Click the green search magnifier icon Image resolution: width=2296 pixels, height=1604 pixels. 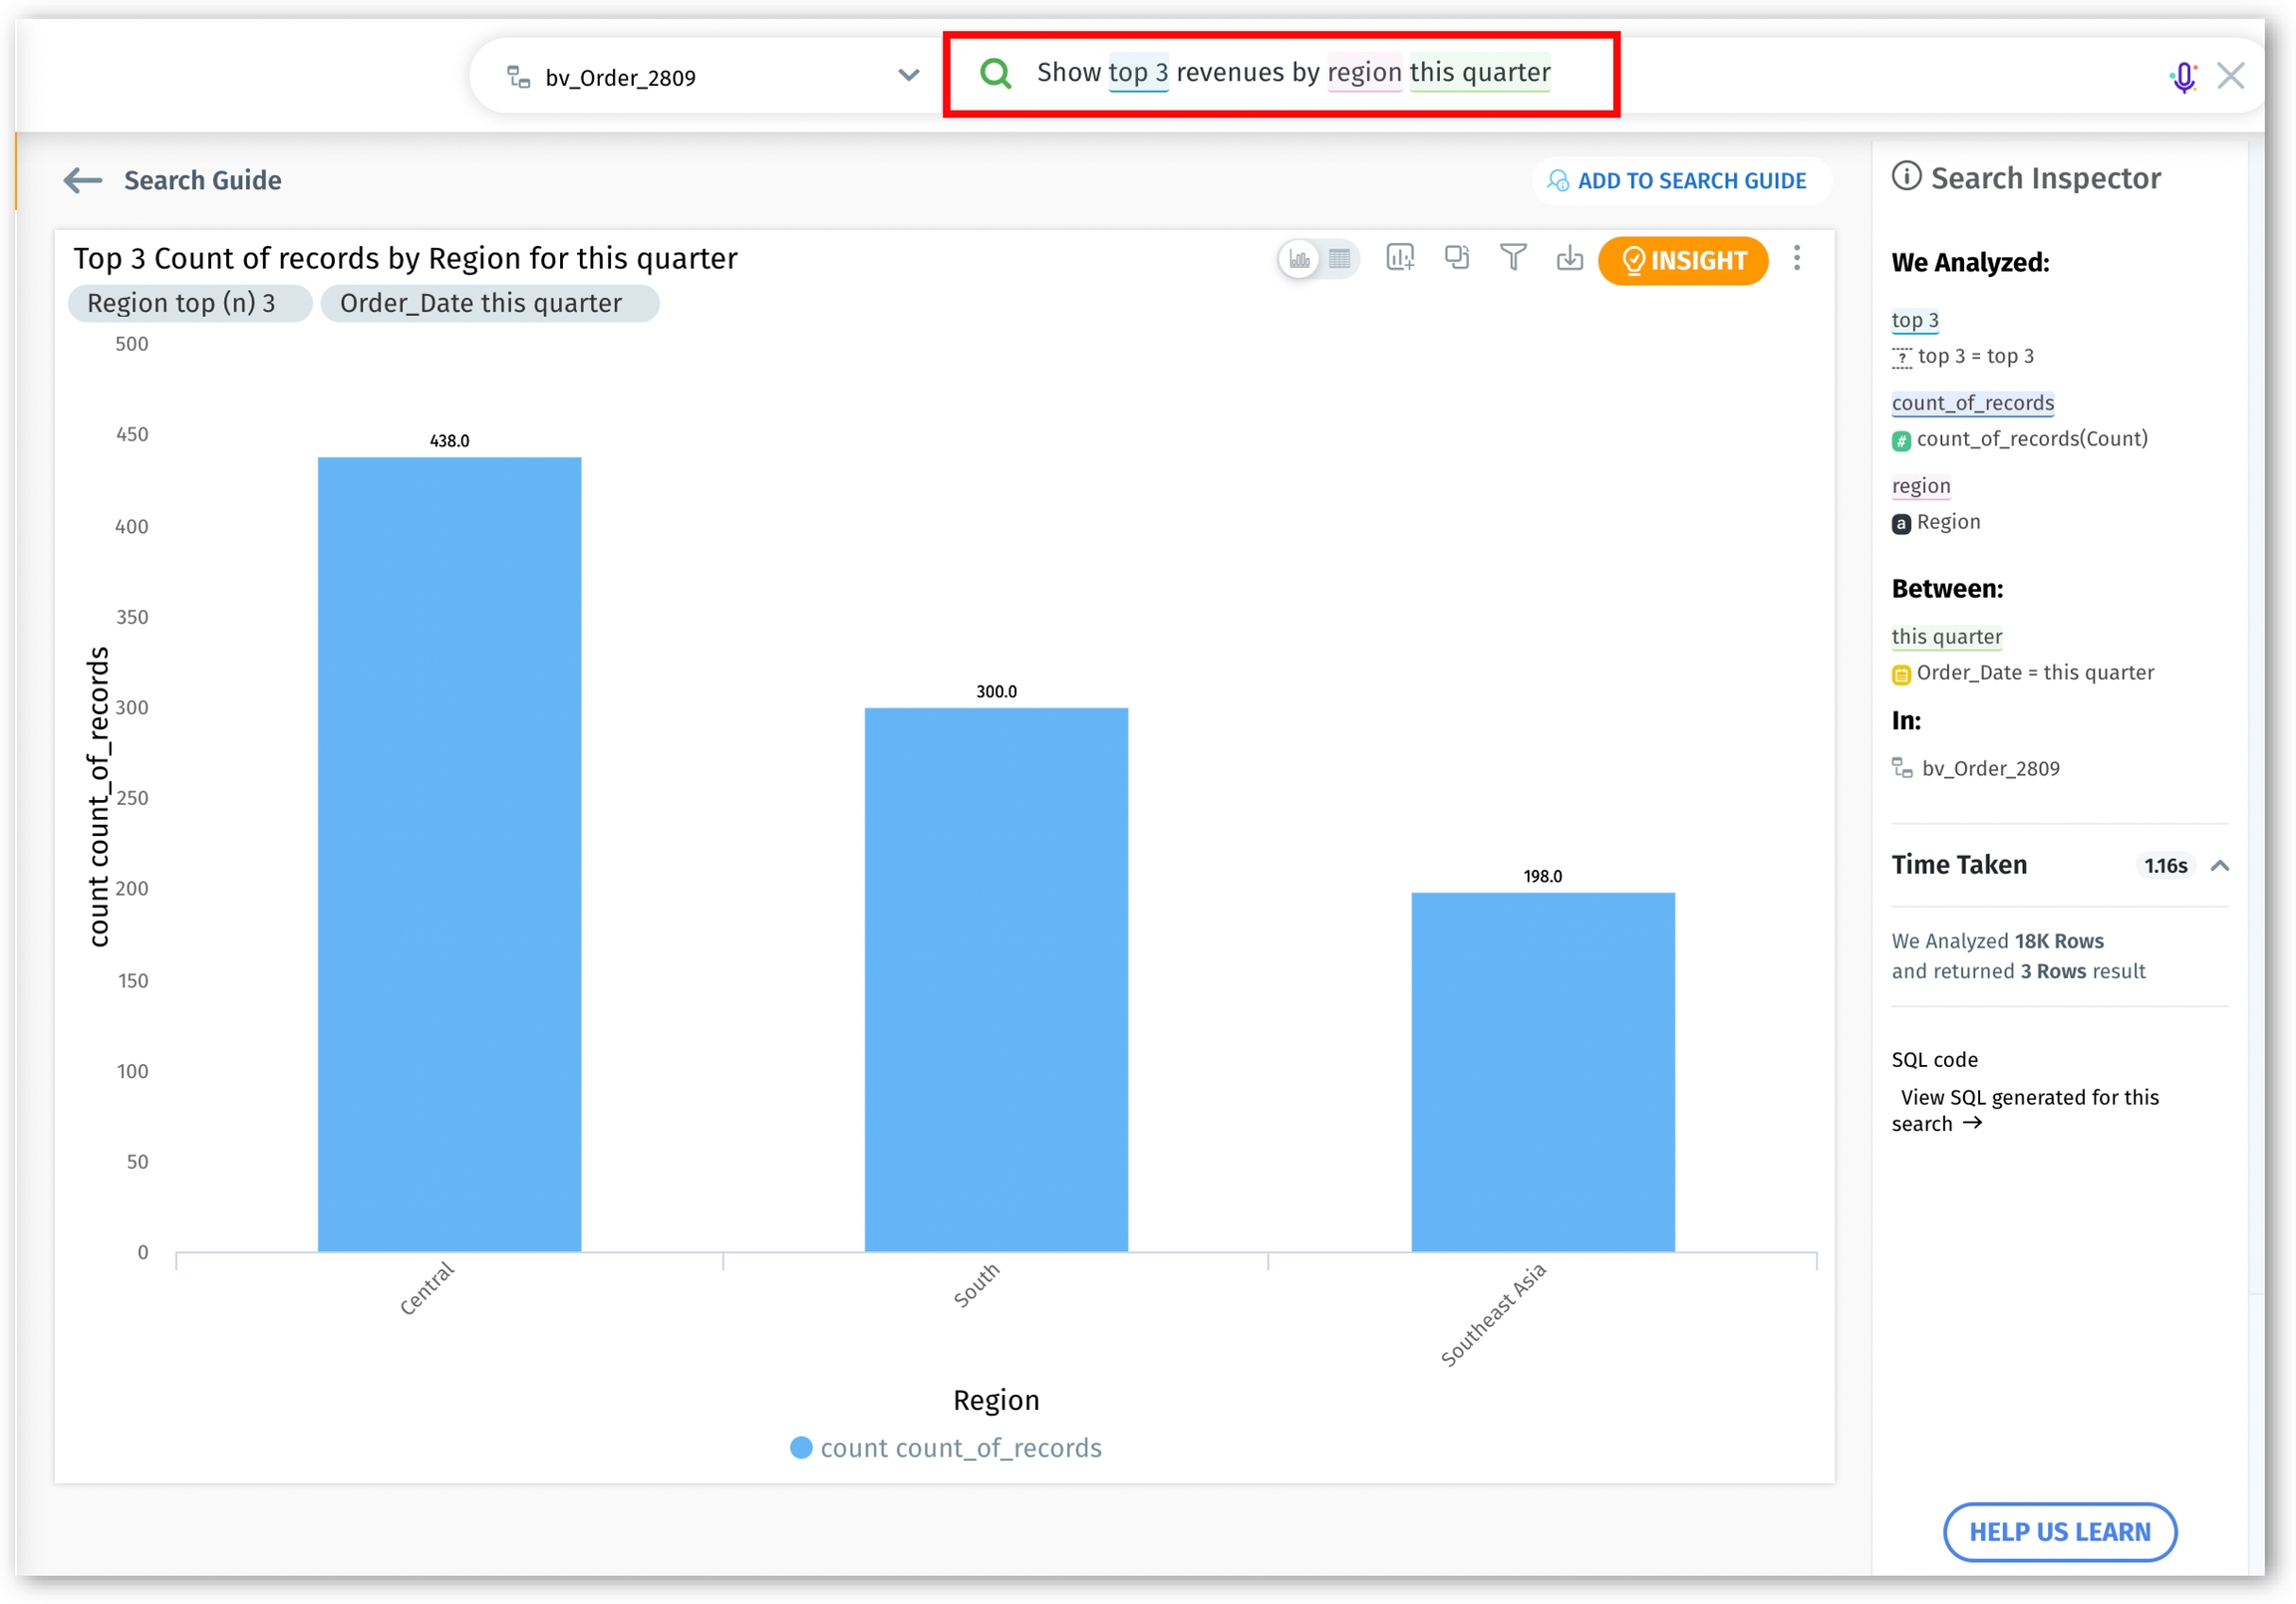[995, 73]
